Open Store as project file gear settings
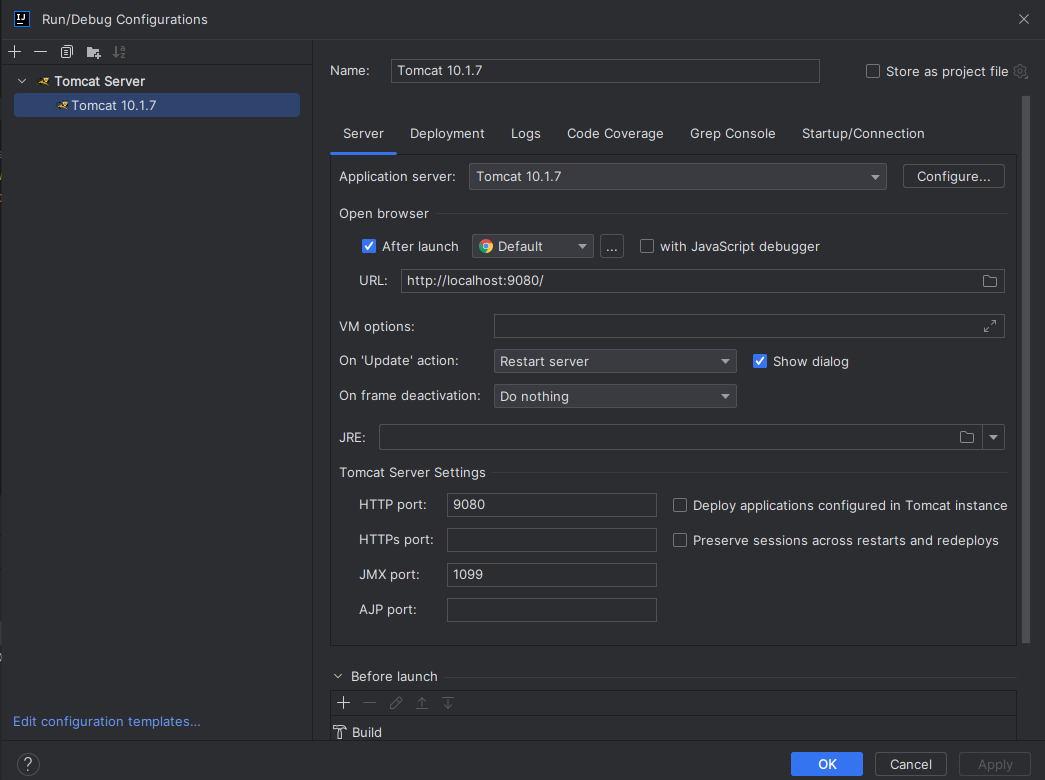The image size is (1045, 780). tap(1020, 71)
